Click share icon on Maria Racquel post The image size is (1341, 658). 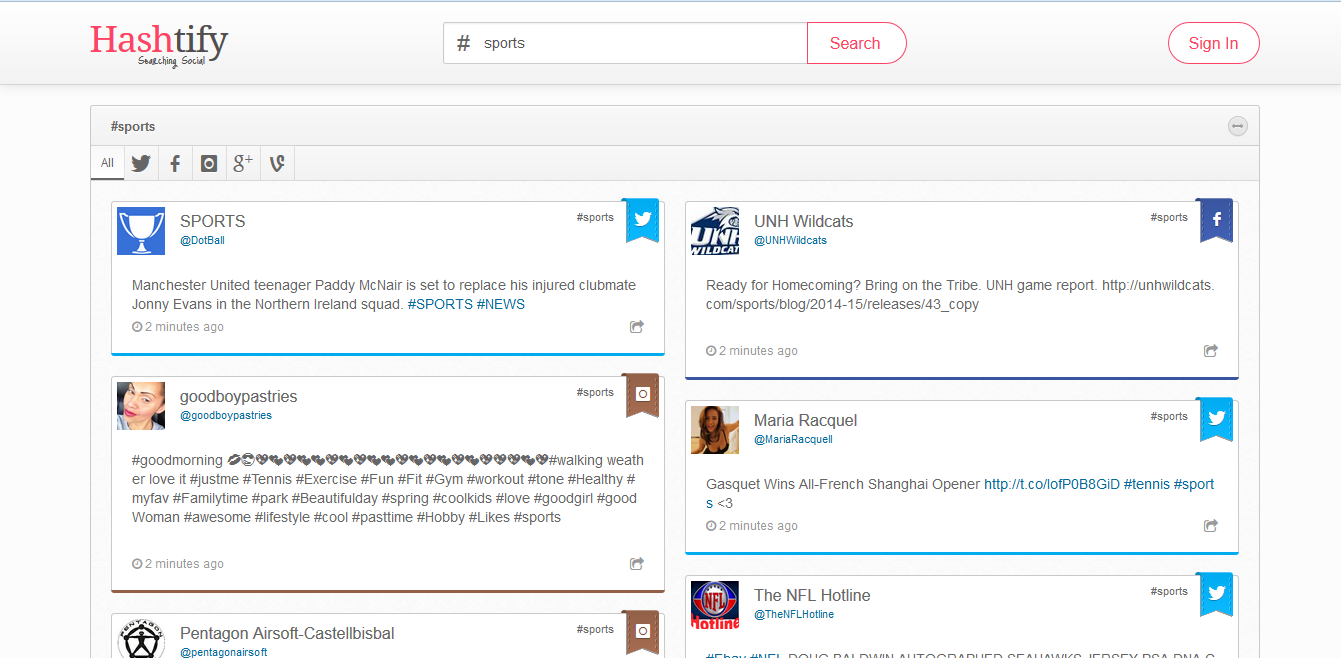click(x=1211, y=526)
